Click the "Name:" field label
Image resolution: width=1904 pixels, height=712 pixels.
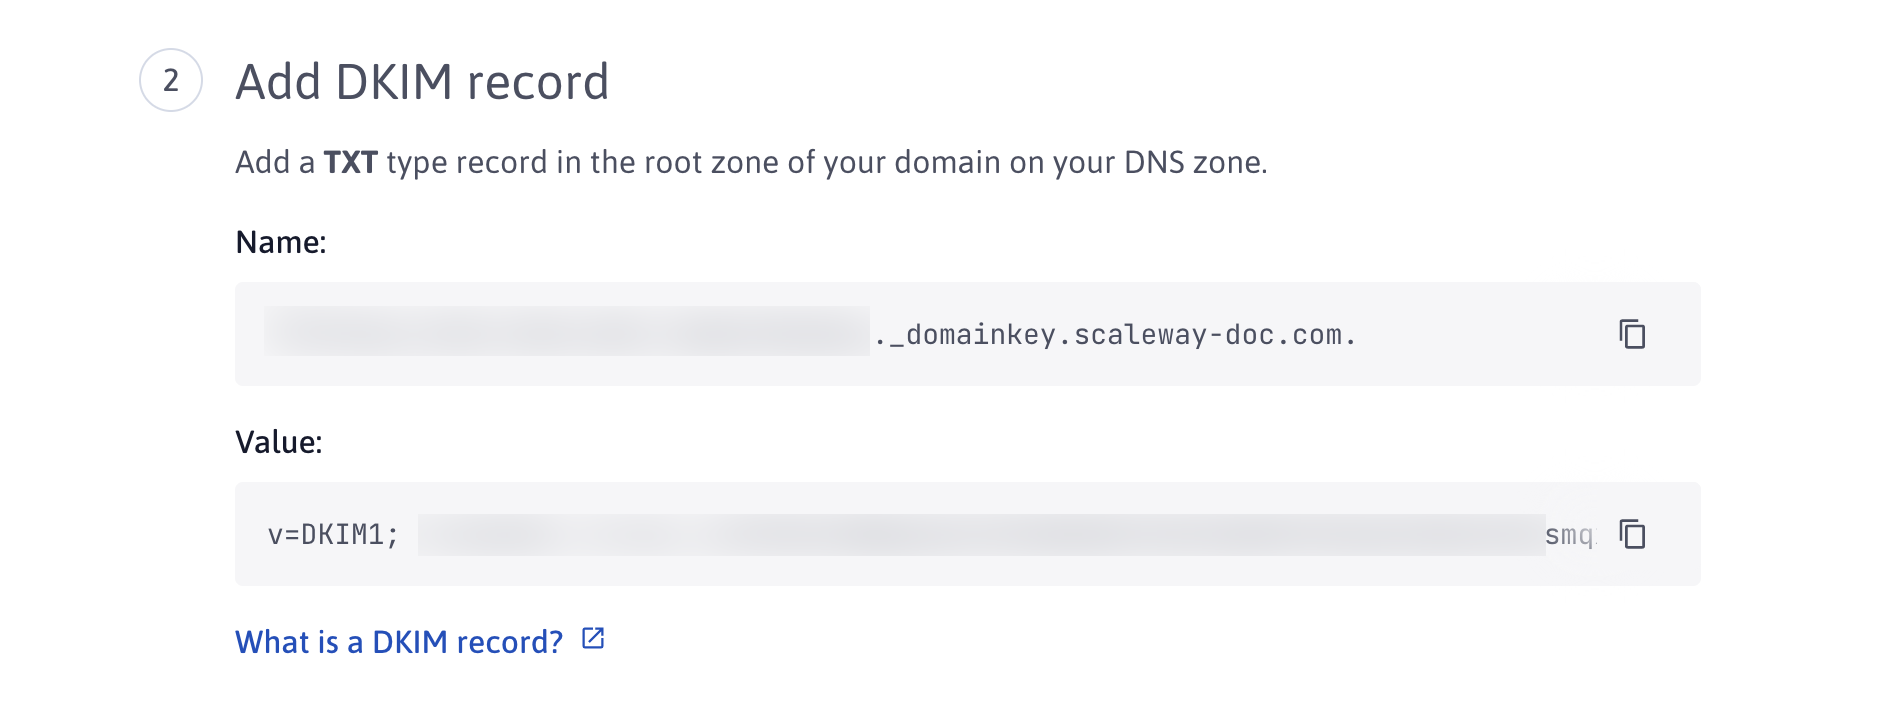click(x=281, y=242)
